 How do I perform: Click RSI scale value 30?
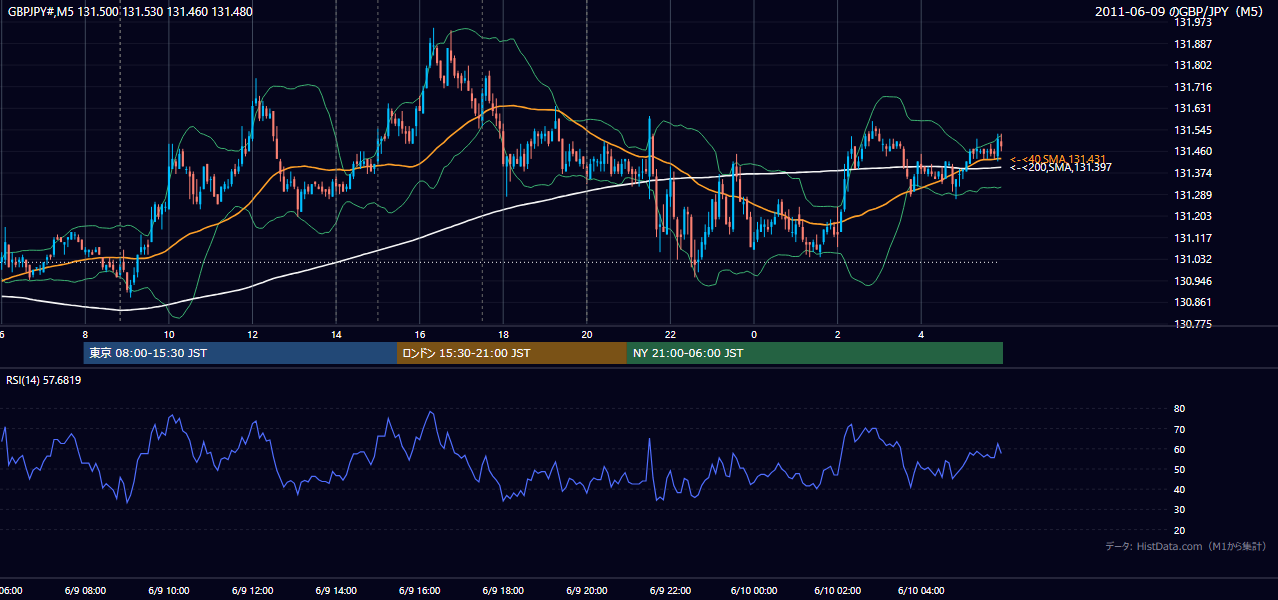[x=1180, y=510]
